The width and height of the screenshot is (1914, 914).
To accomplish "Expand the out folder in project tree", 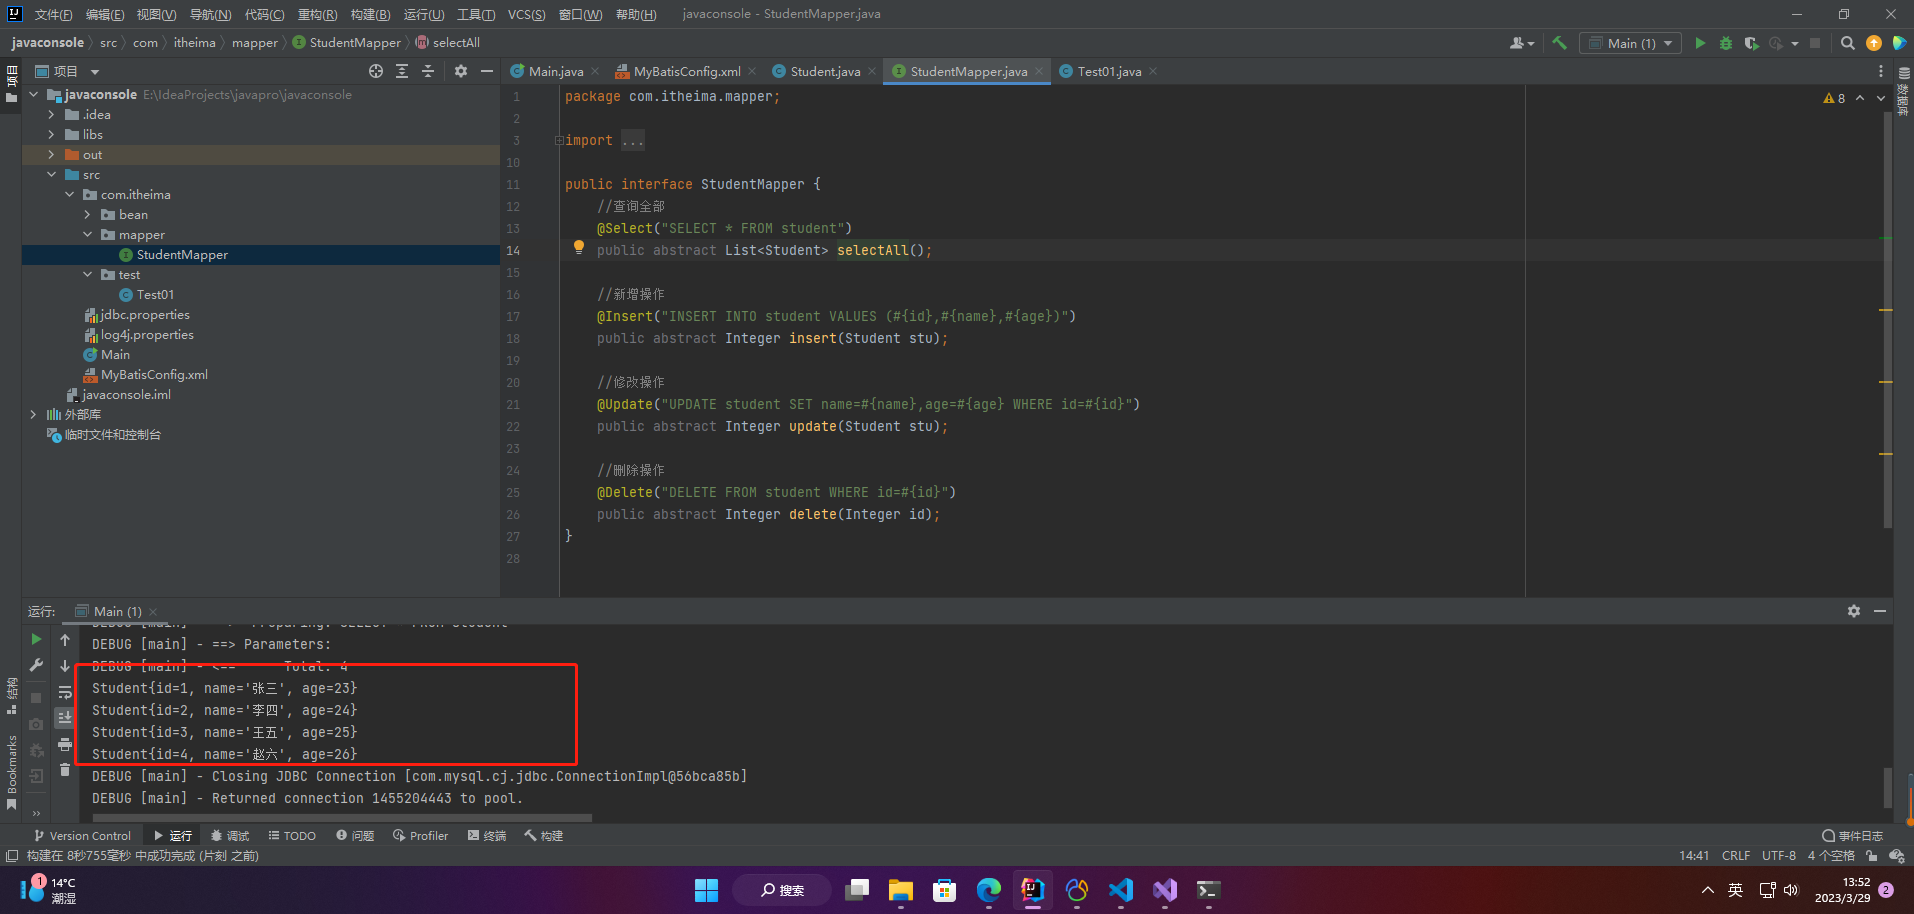I will 52,155.
